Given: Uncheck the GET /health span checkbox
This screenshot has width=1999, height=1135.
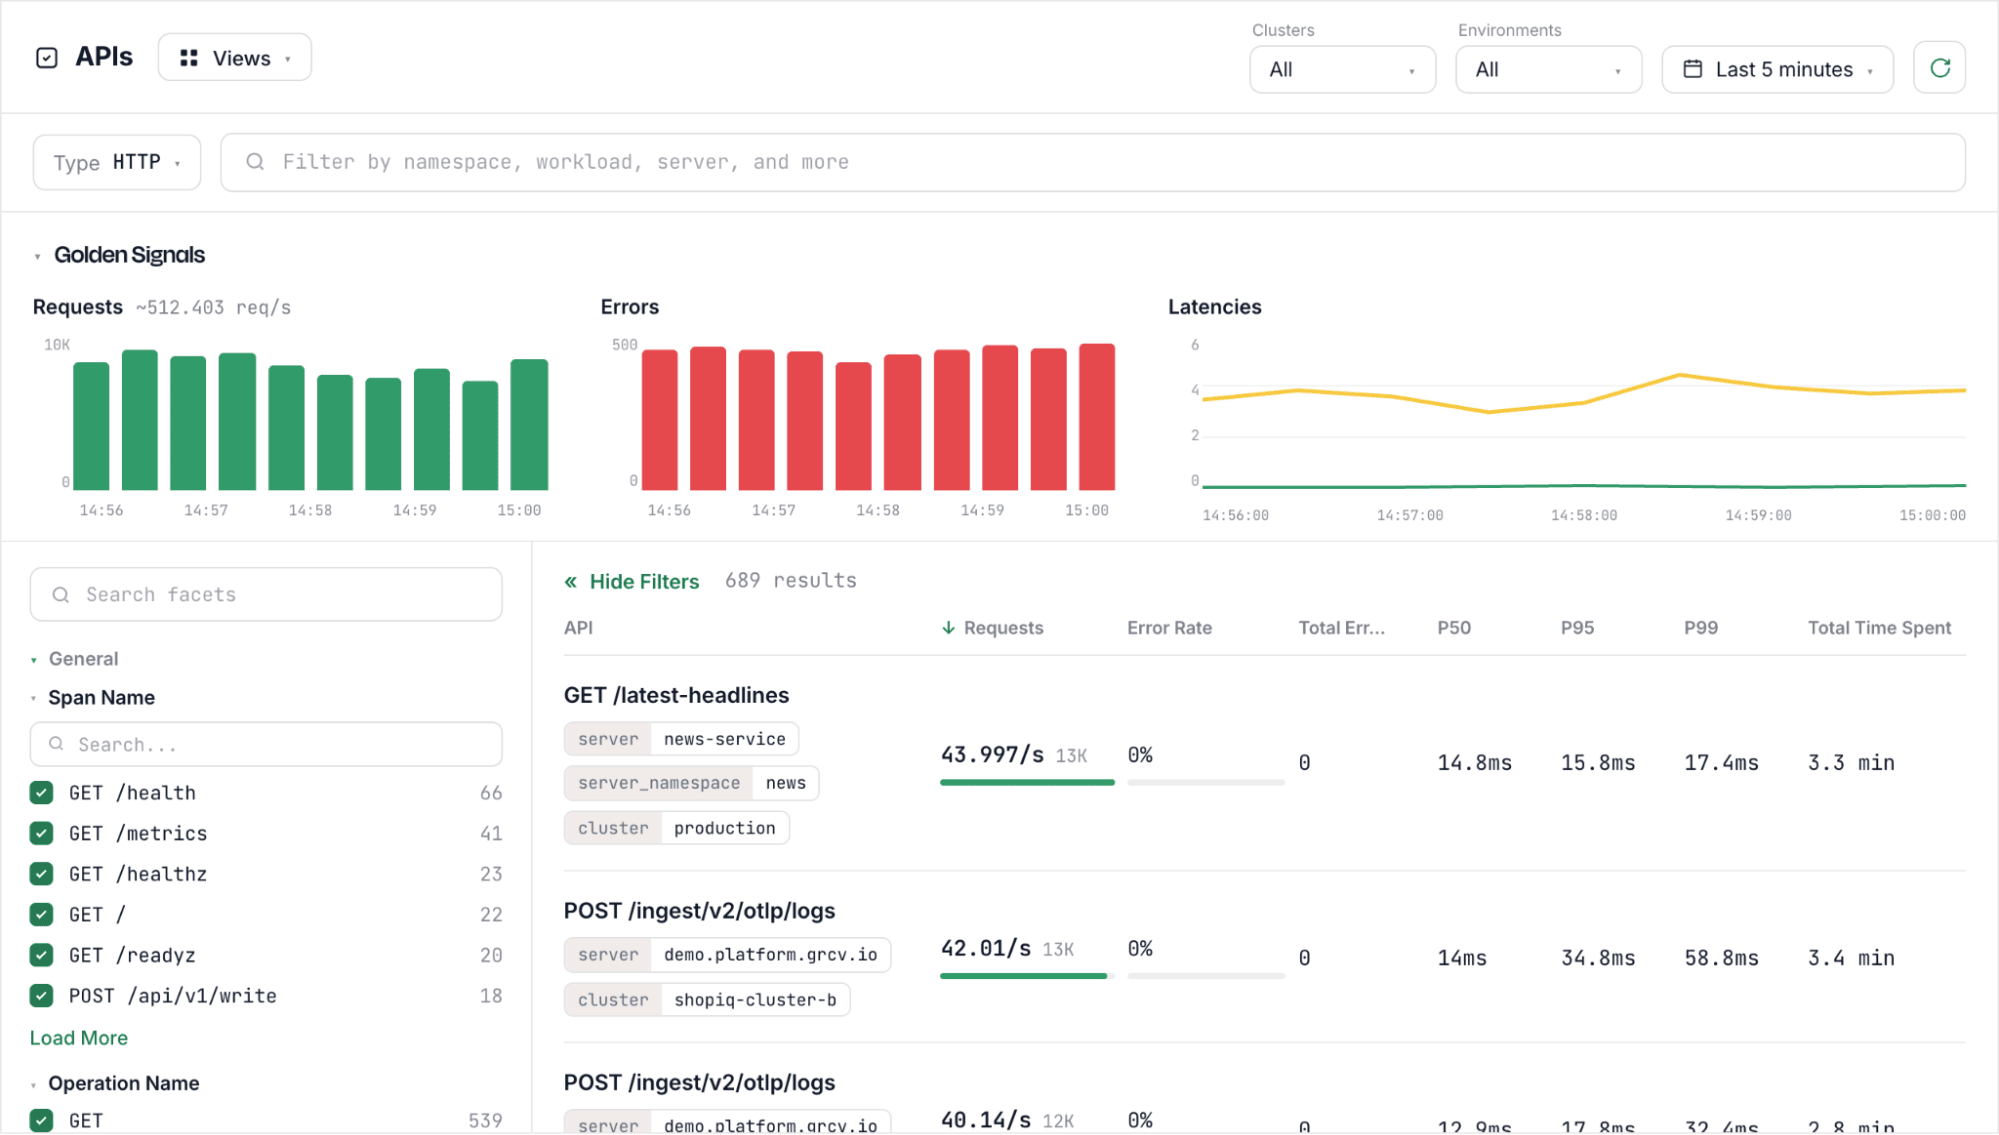Looking at the screenshot, I should point(42,793).
